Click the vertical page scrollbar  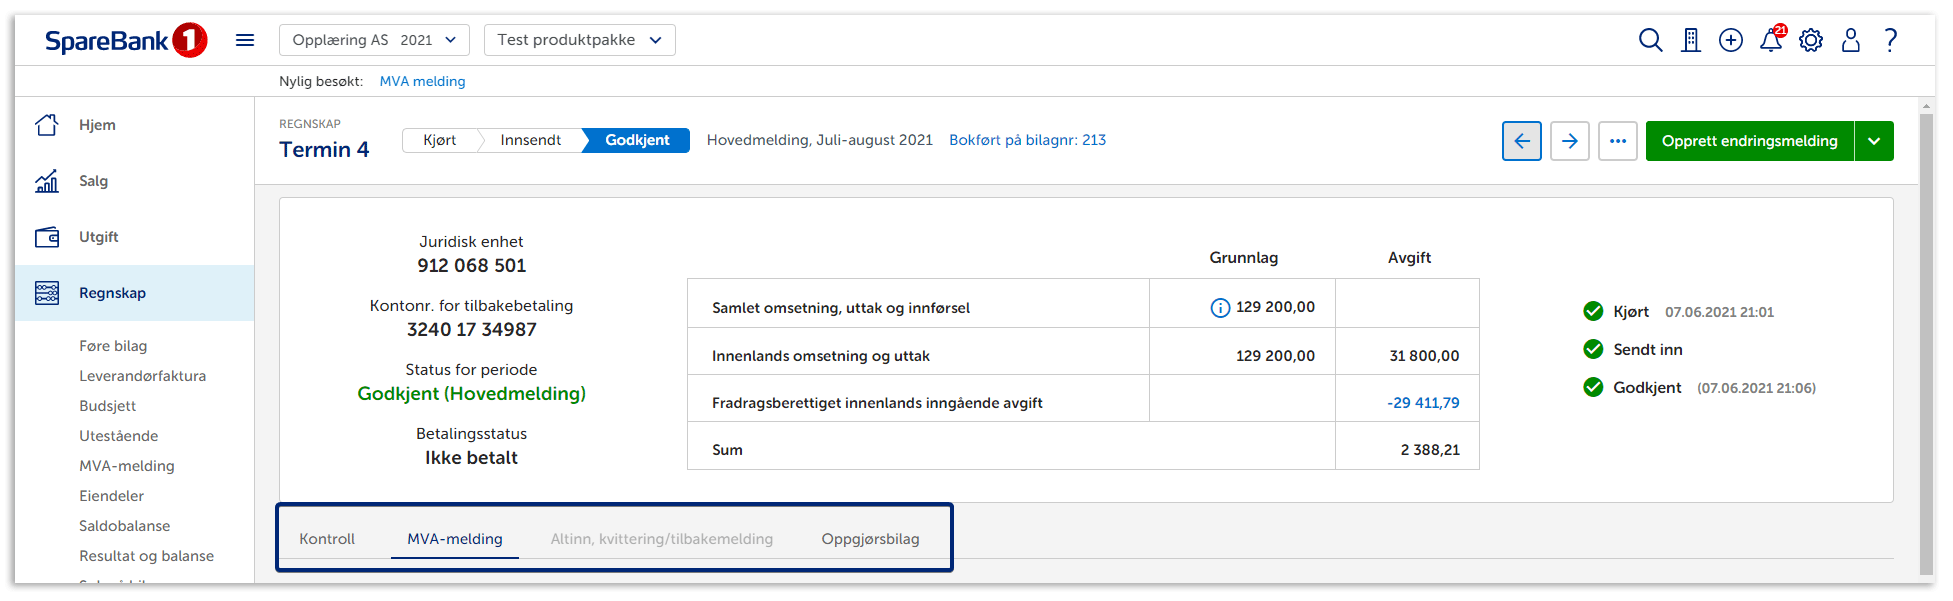(x=1926, y=340)
